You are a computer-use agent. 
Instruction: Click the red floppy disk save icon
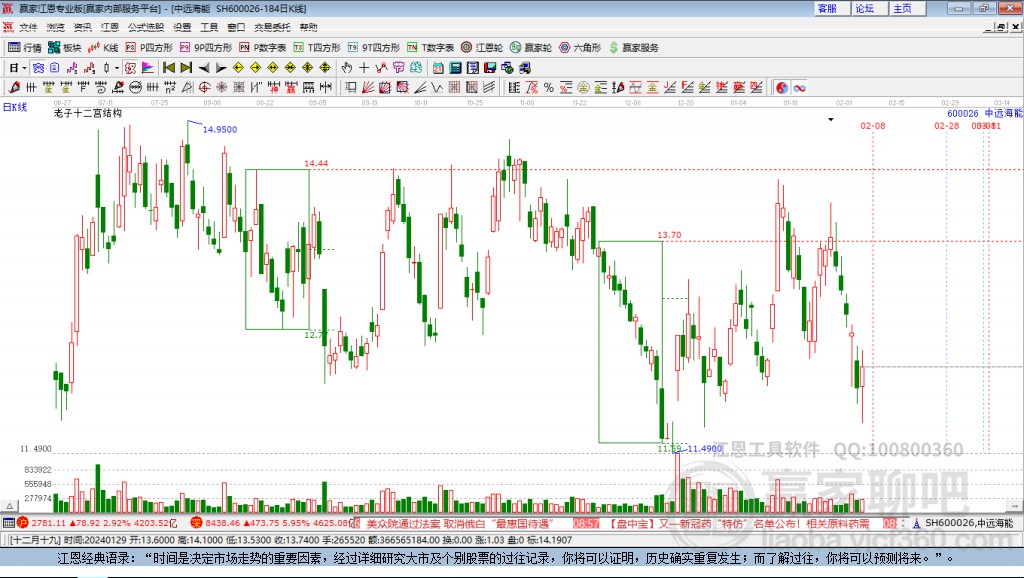point(490,67)
